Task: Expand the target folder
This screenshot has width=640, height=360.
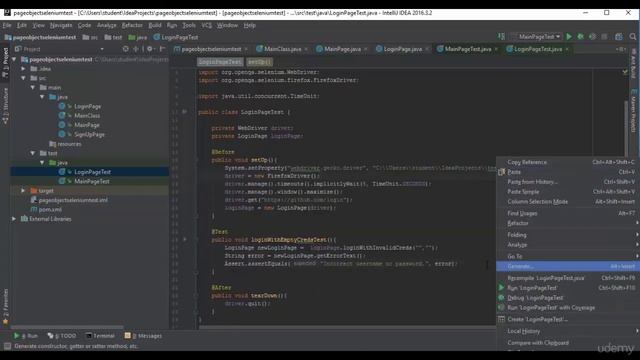Action: coord(23,191)
